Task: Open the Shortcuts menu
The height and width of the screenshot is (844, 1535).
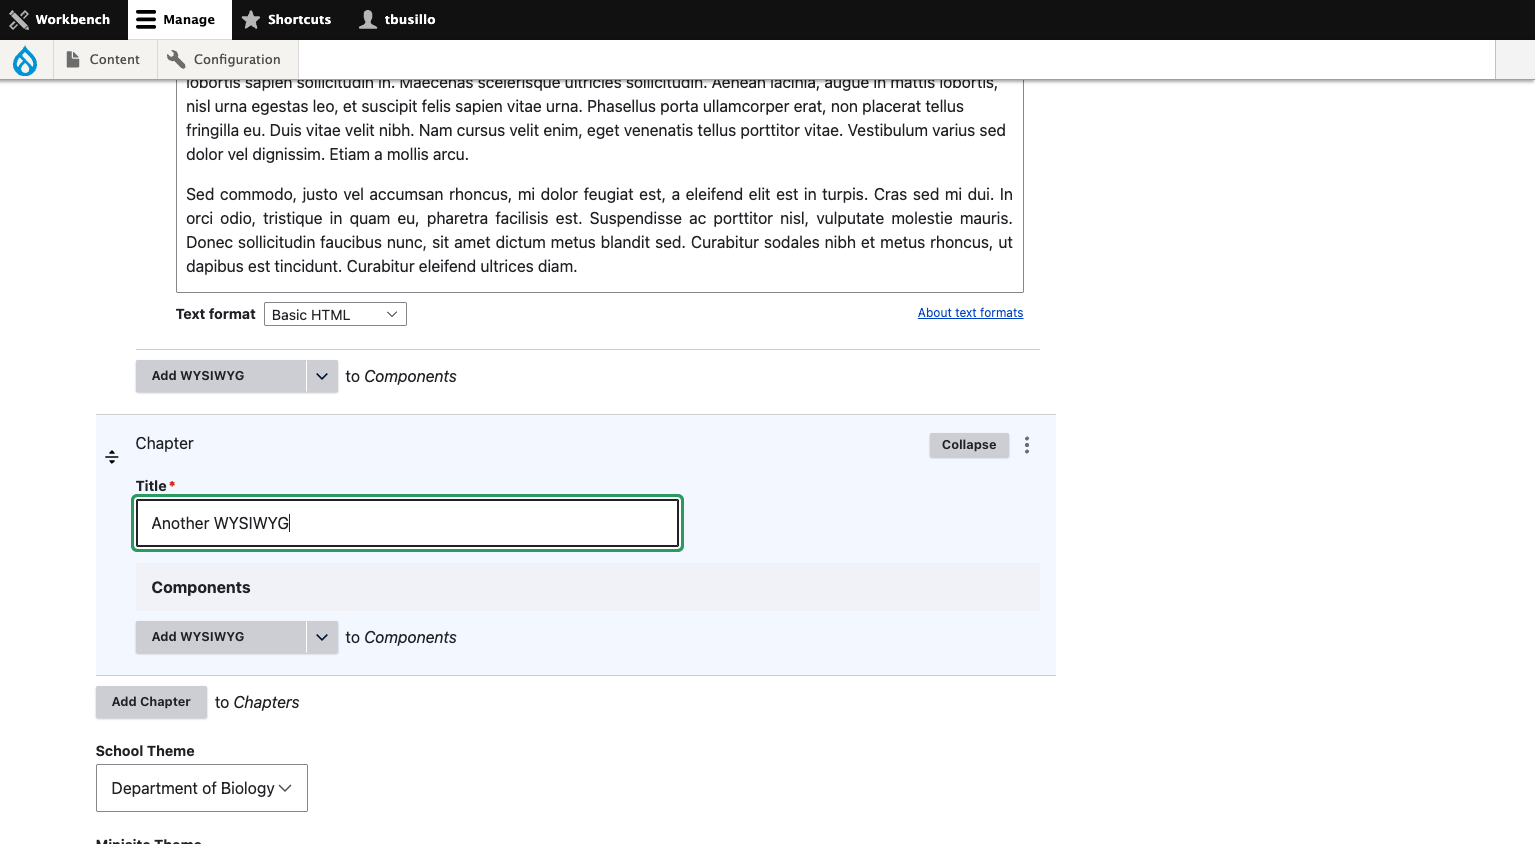Action: pos(287,20)
